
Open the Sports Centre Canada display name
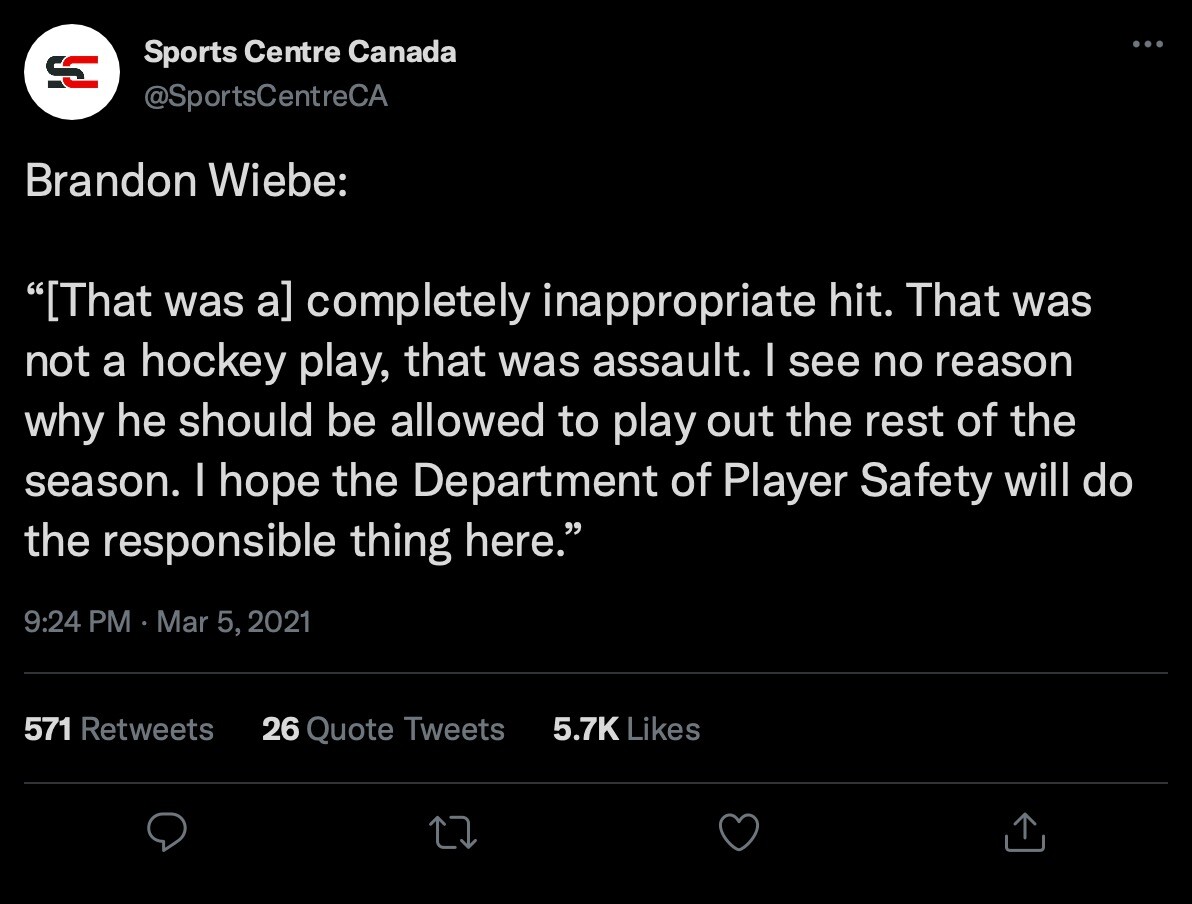[x=300, y=52]
